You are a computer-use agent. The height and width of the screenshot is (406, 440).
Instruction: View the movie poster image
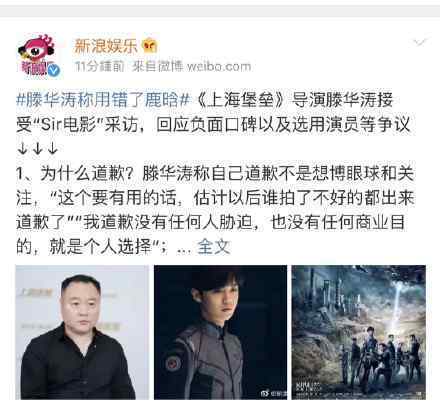coord(359,332)
